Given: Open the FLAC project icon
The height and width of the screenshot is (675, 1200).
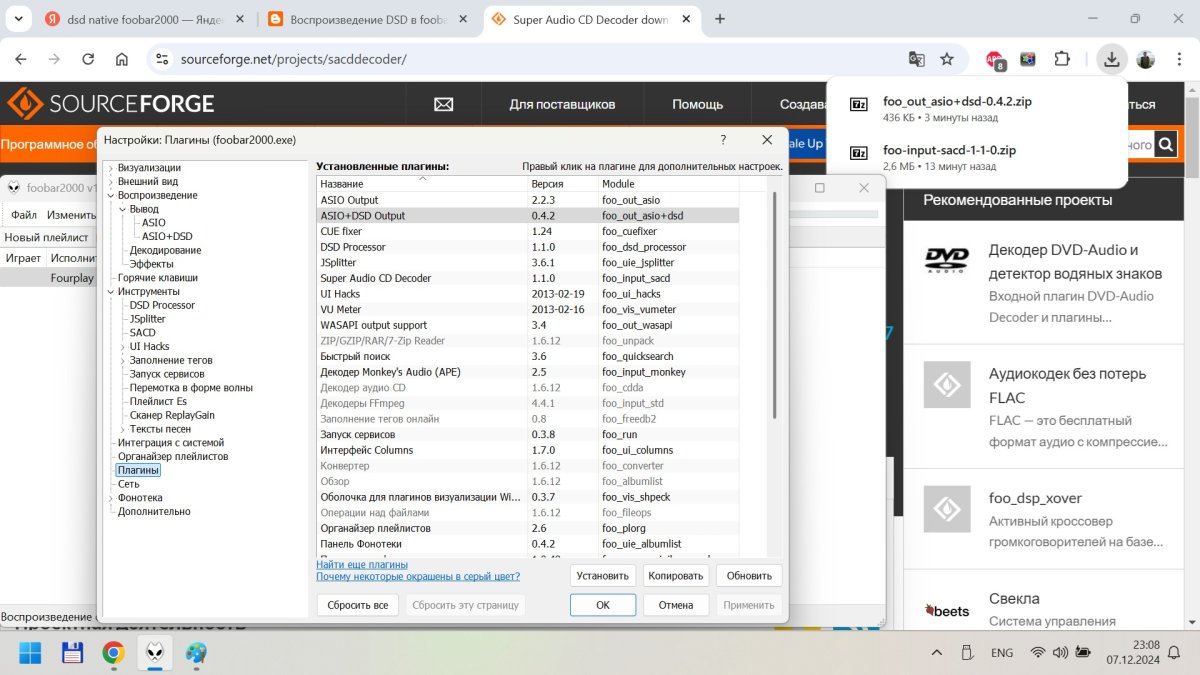Looking at the screenshot, I should pos(946,384).
